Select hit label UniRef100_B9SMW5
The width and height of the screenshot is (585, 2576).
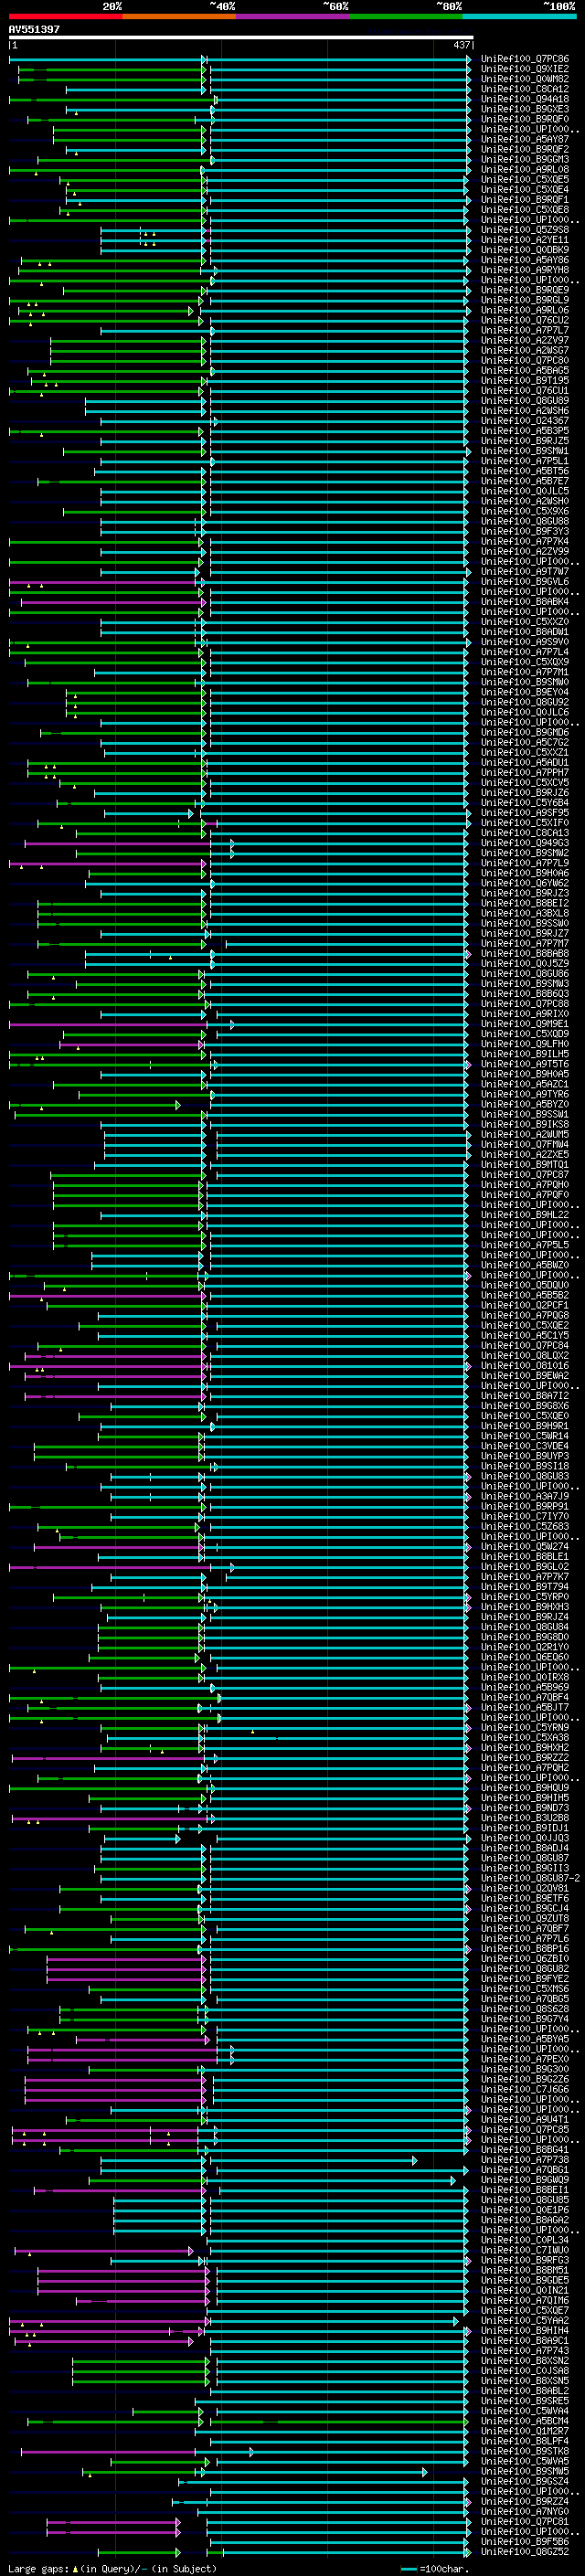[x=525, y=2471]
